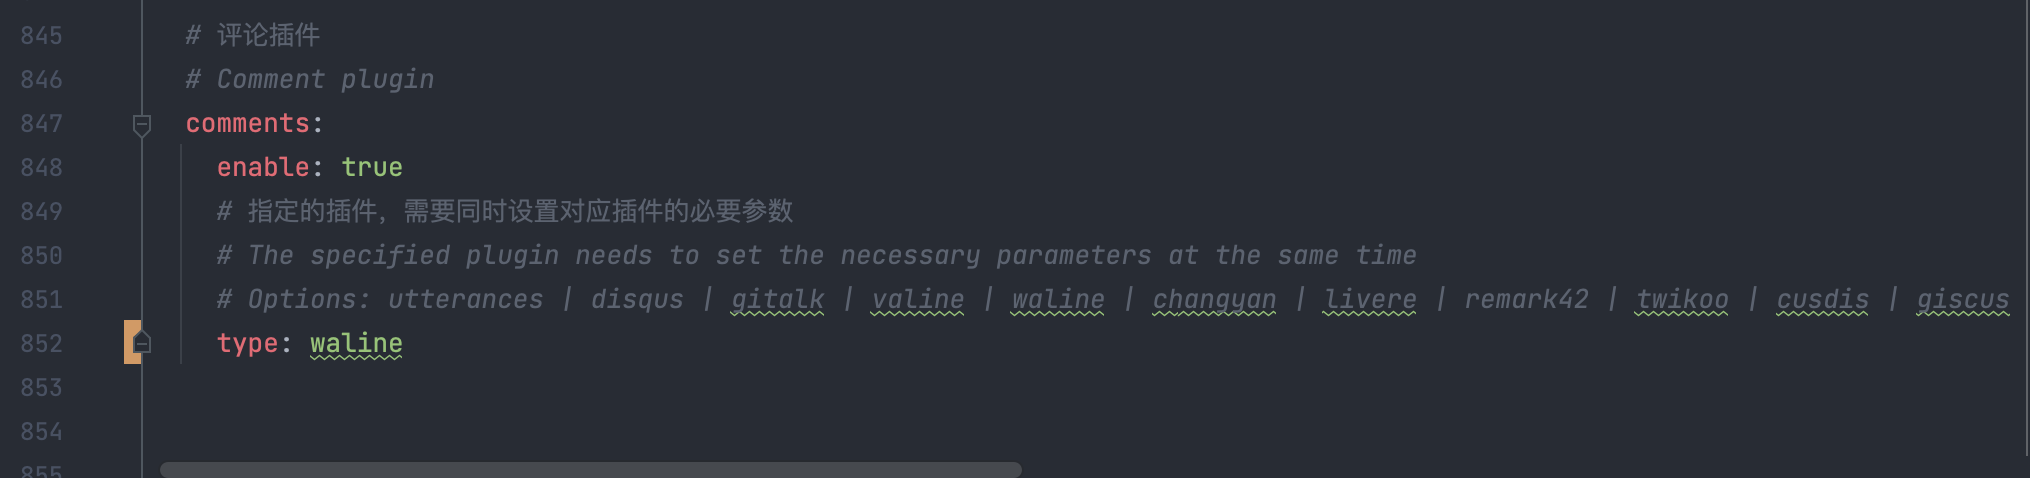Click the 'waline' value after type
Image resolution: width=2030 pixels, height=478 pixels.
356,343
